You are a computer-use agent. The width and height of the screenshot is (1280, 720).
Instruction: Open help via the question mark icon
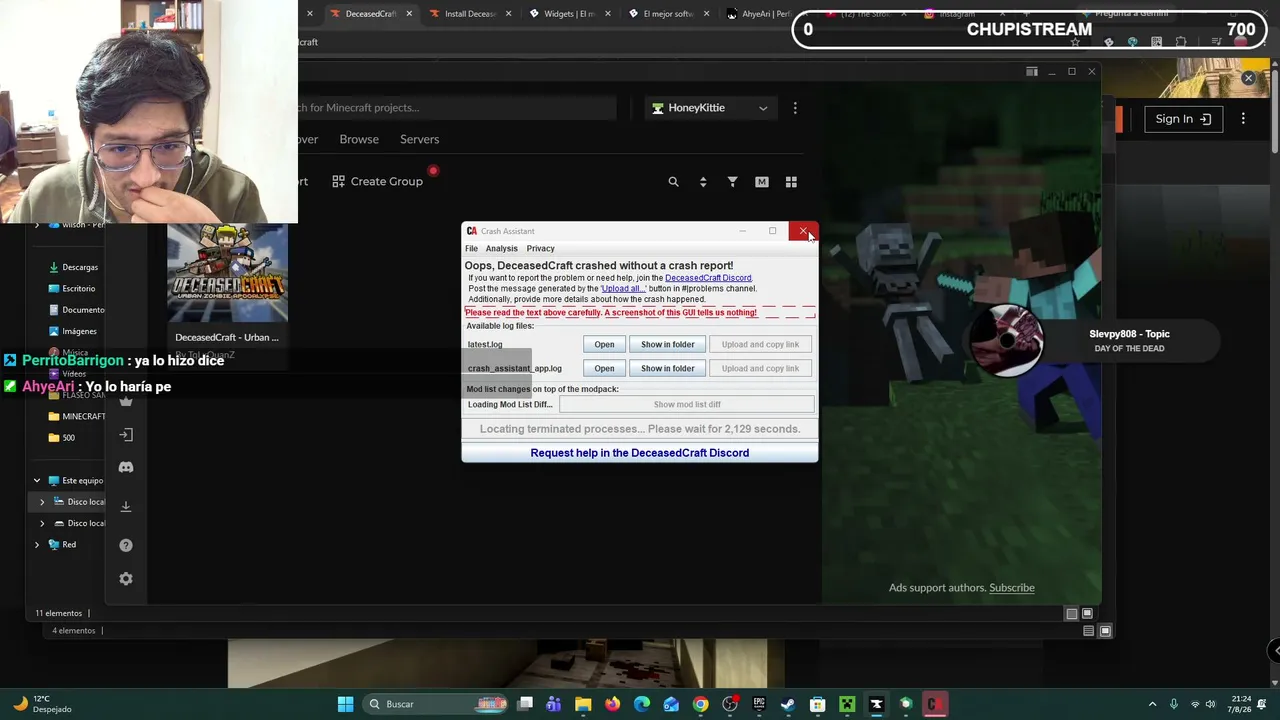[x=126, y=545]
